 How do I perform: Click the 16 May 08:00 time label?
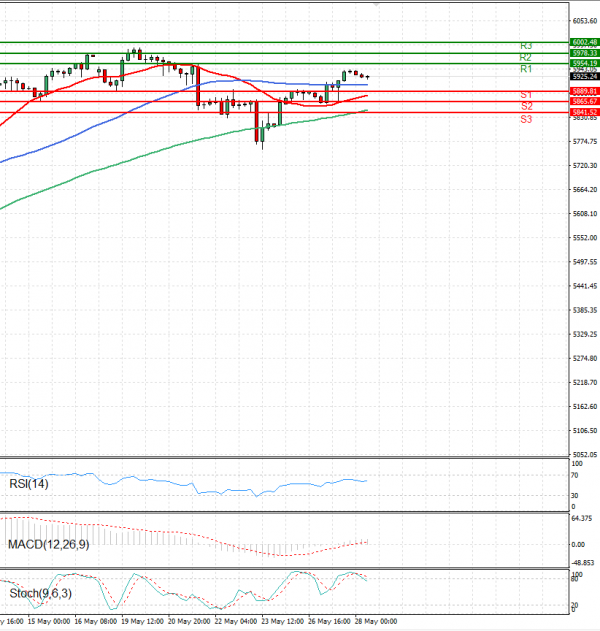click(96, 622)
